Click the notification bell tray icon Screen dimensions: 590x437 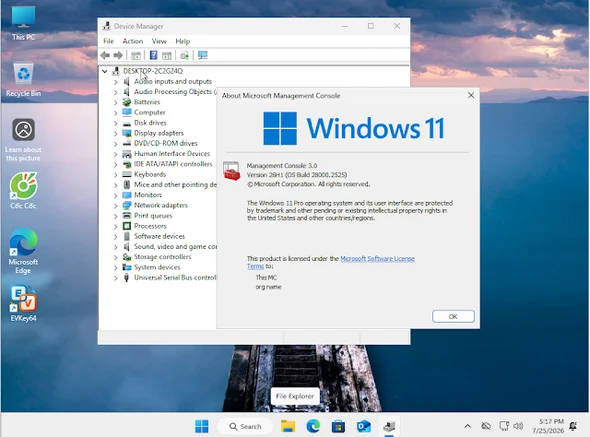pyautogui.click(x=573, y=426)
